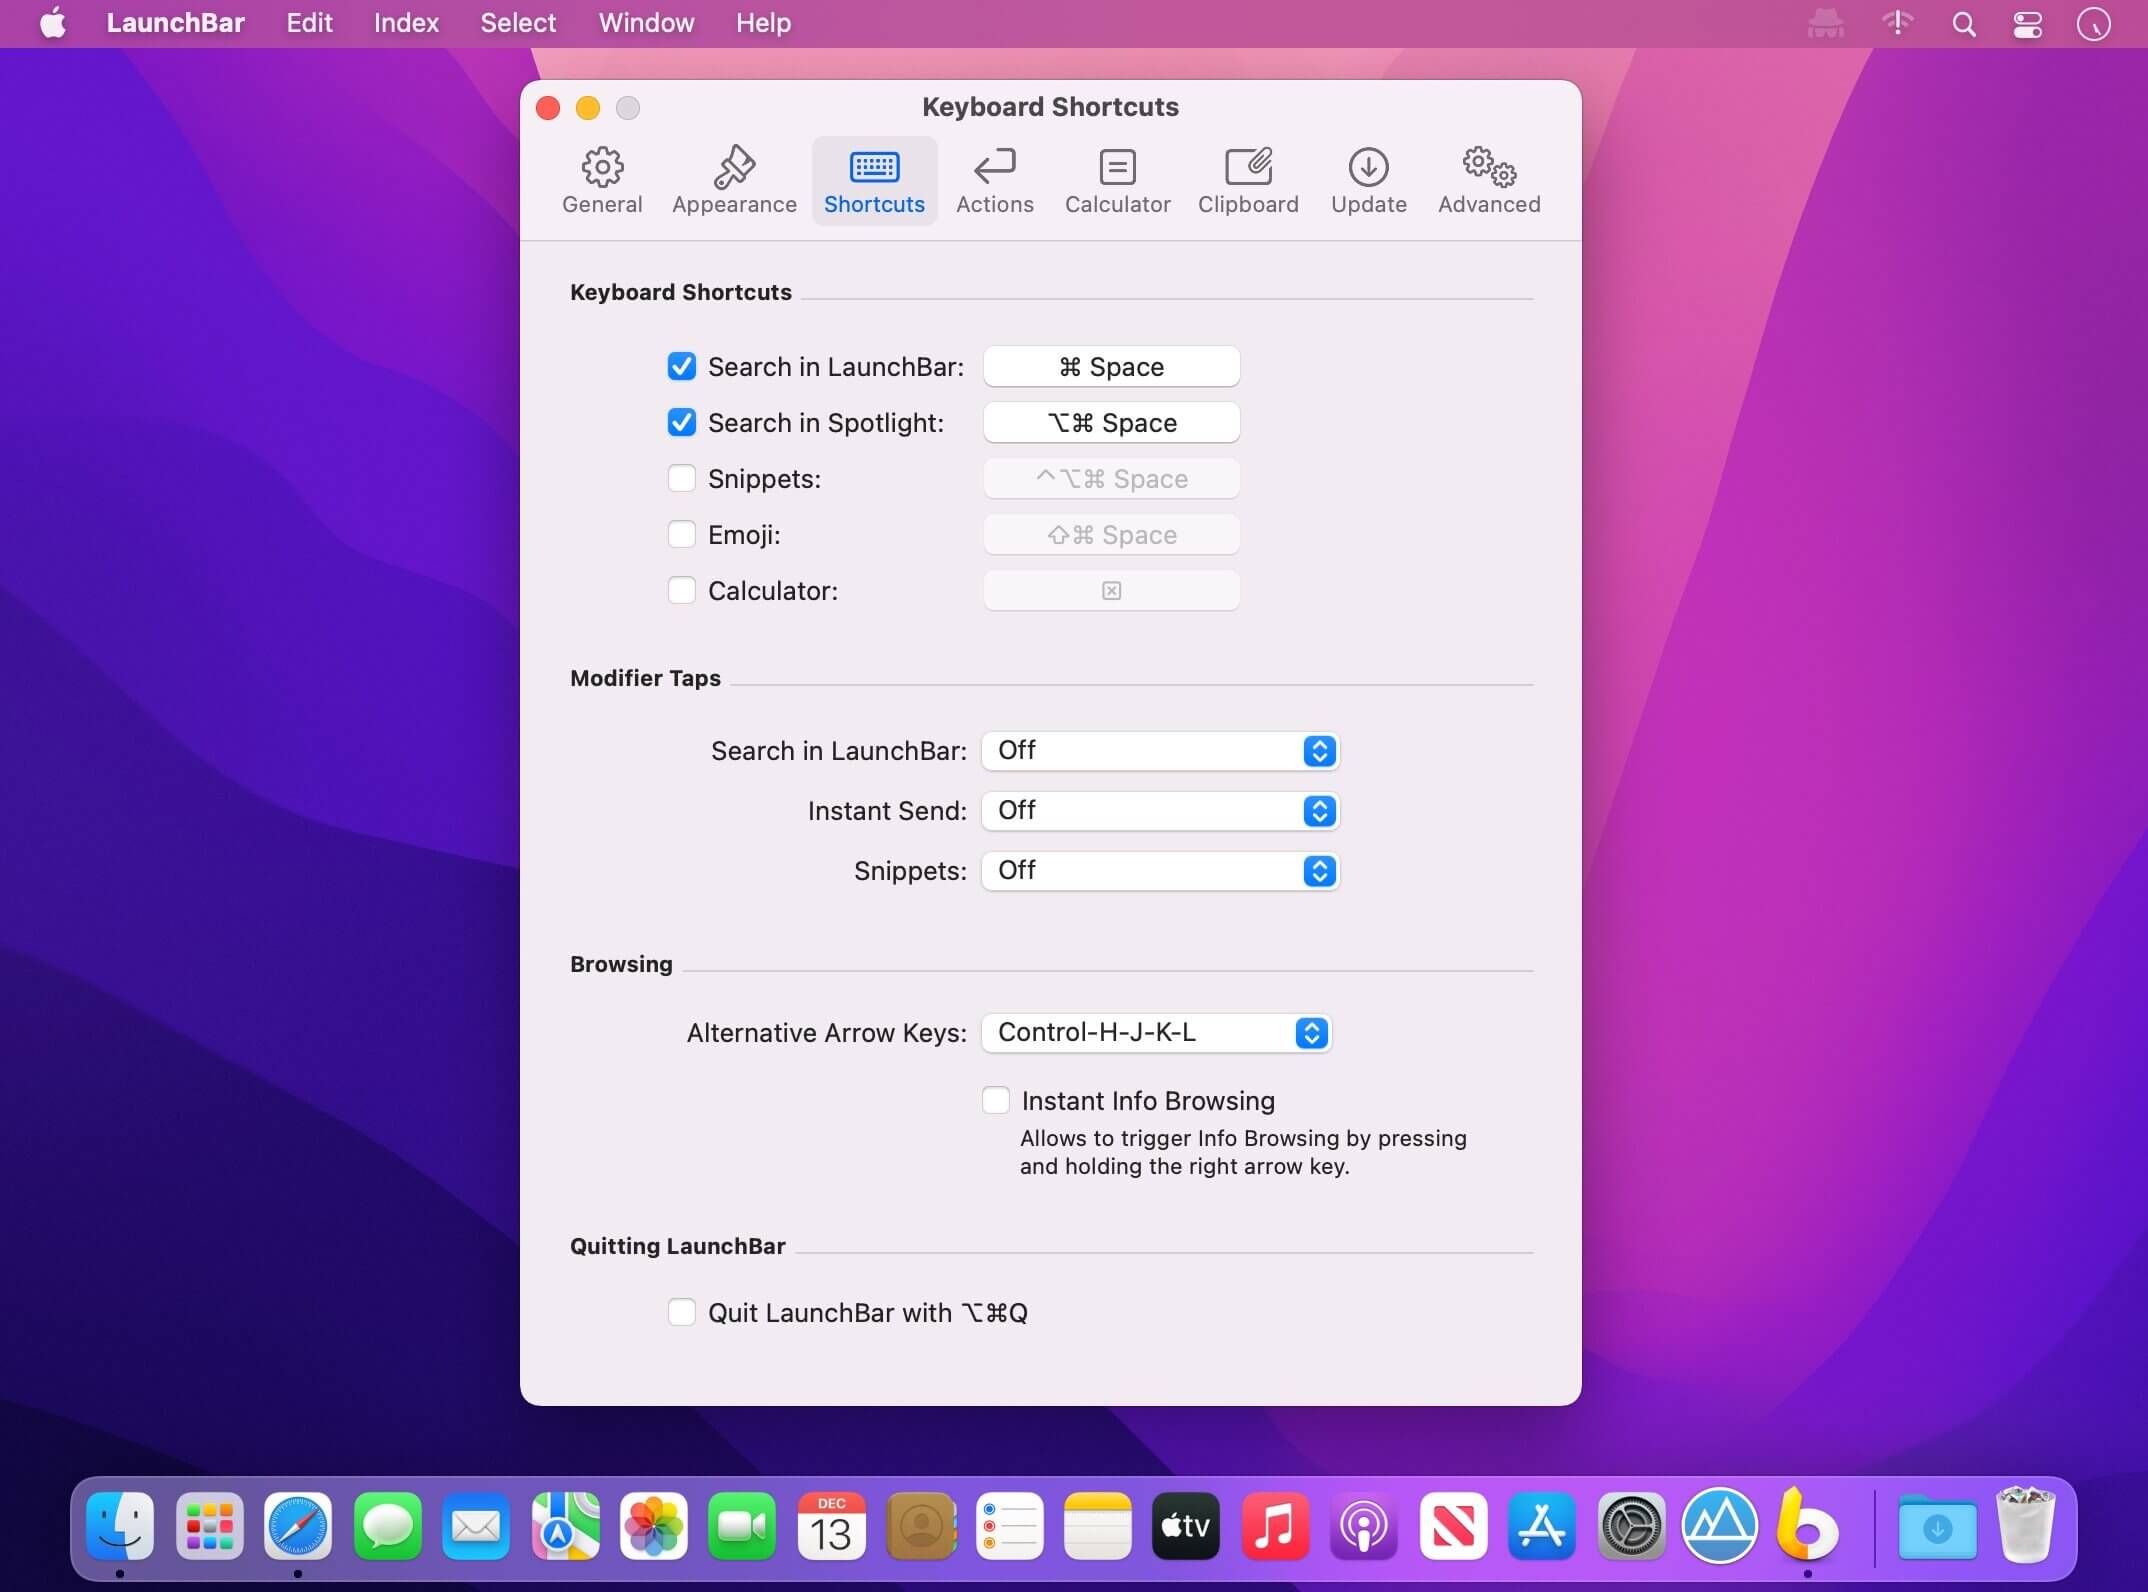
Task: Minimize the Keyboard Shortcuts window
Action: click(x=588, y=108)
